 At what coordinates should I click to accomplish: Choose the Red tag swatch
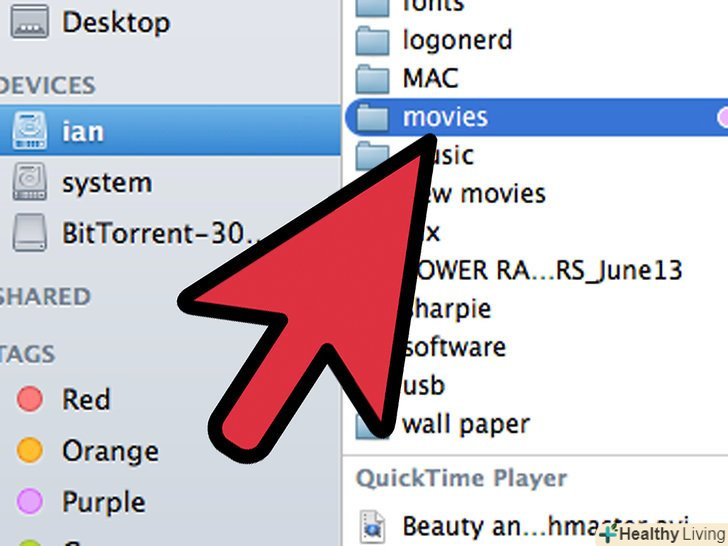coord(30,399)
